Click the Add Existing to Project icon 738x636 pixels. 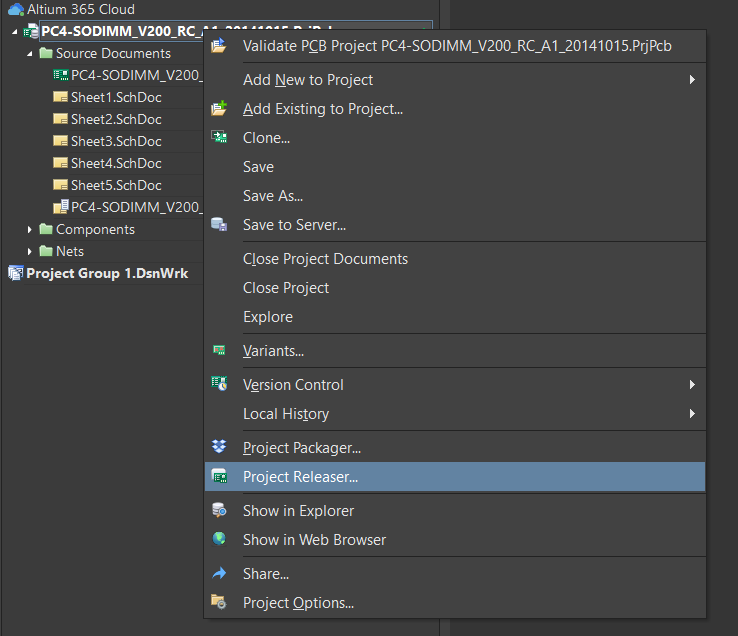(219, 108)
